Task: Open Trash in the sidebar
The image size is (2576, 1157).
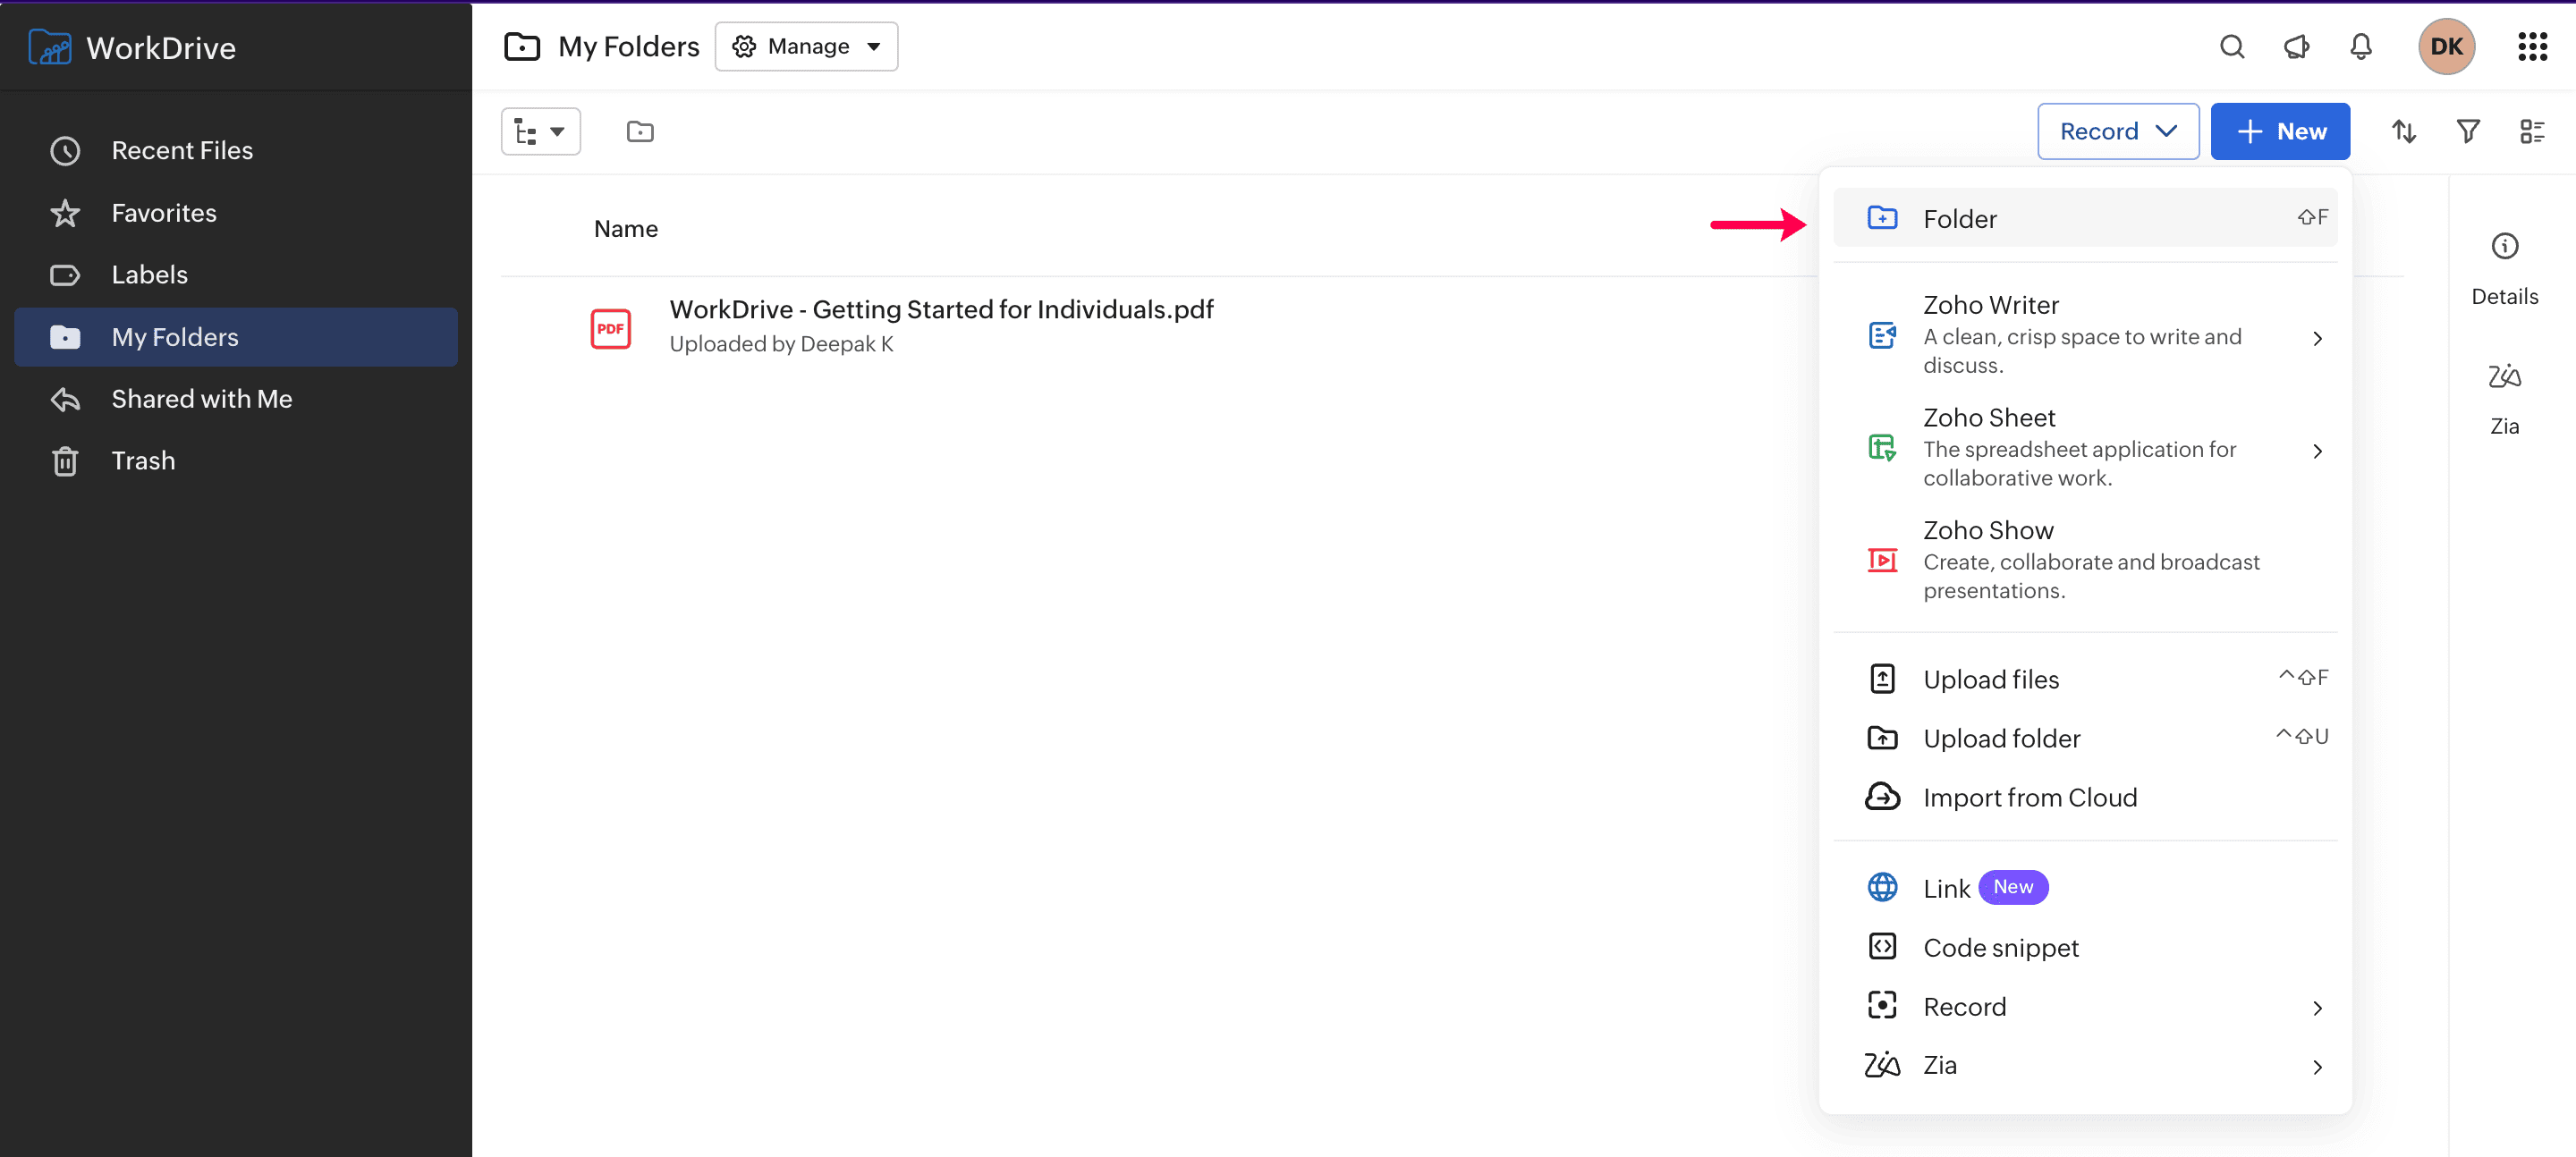Action: [x=144, y=460]
